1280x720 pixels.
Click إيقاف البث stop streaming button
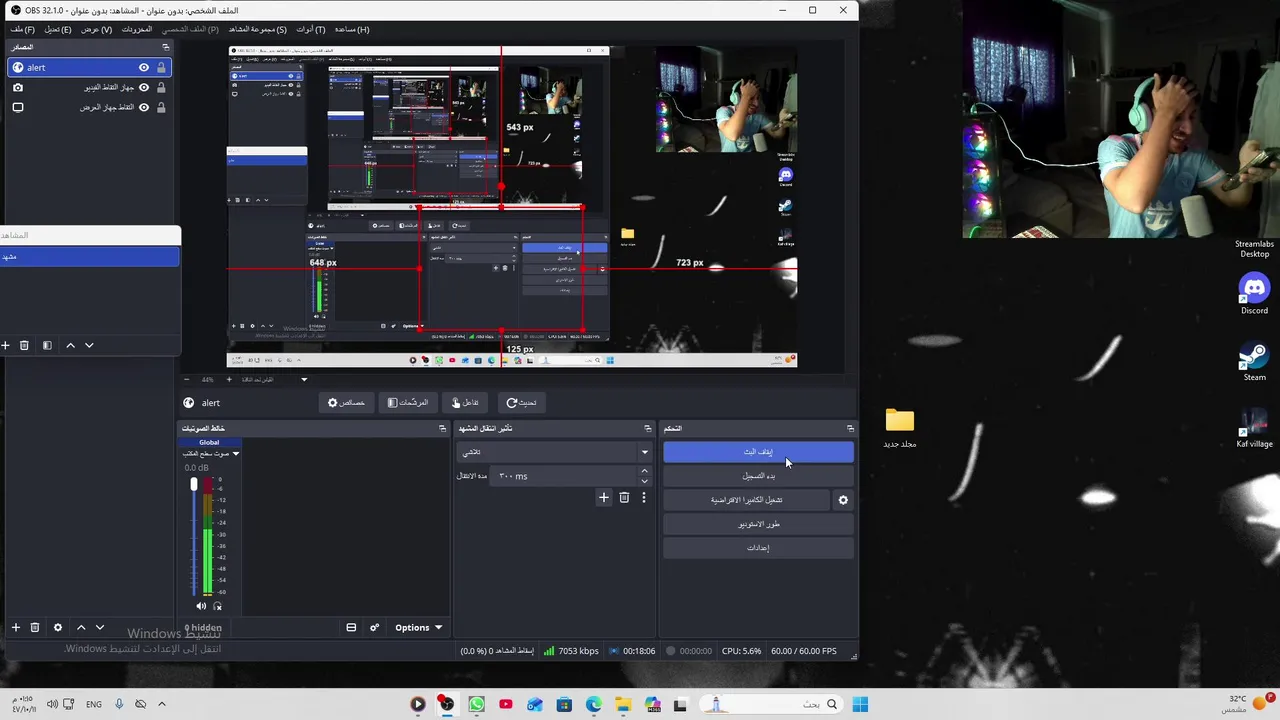tap(758, 452)
